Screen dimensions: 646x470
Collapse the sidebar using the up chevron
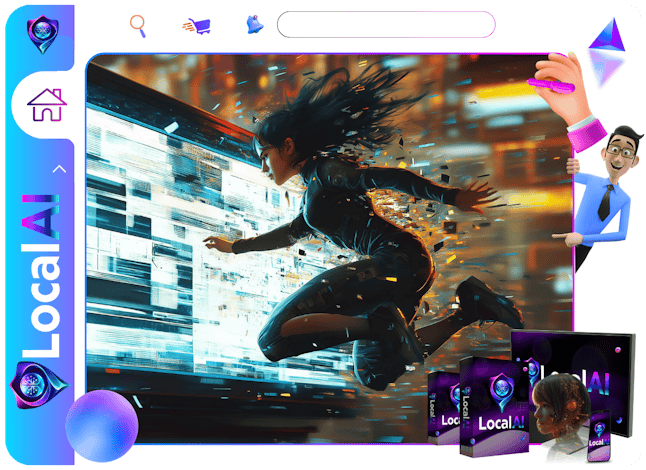coord(60,169)
